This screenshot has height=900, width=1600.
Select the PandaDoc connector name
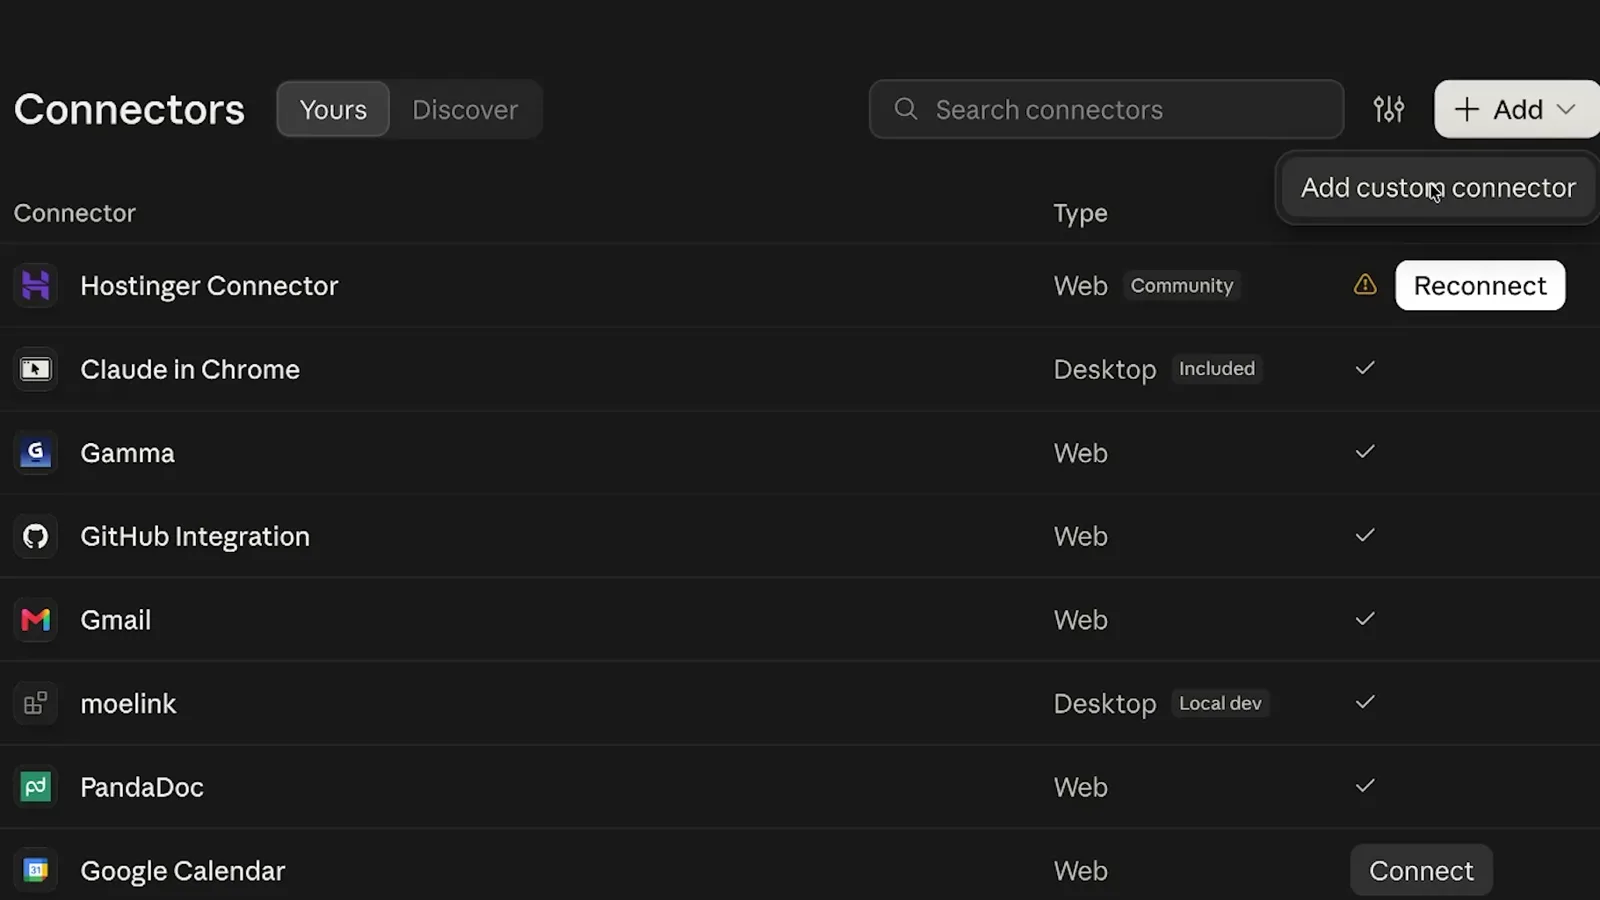point(142,787)
